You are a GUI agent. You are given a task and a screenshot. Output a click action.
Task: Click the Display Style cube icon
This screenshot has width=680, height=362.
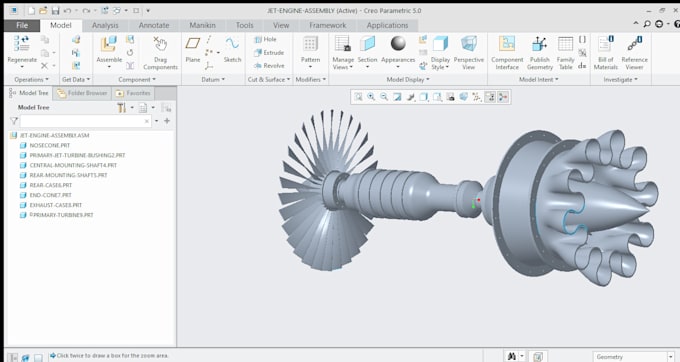pos(440,43)
